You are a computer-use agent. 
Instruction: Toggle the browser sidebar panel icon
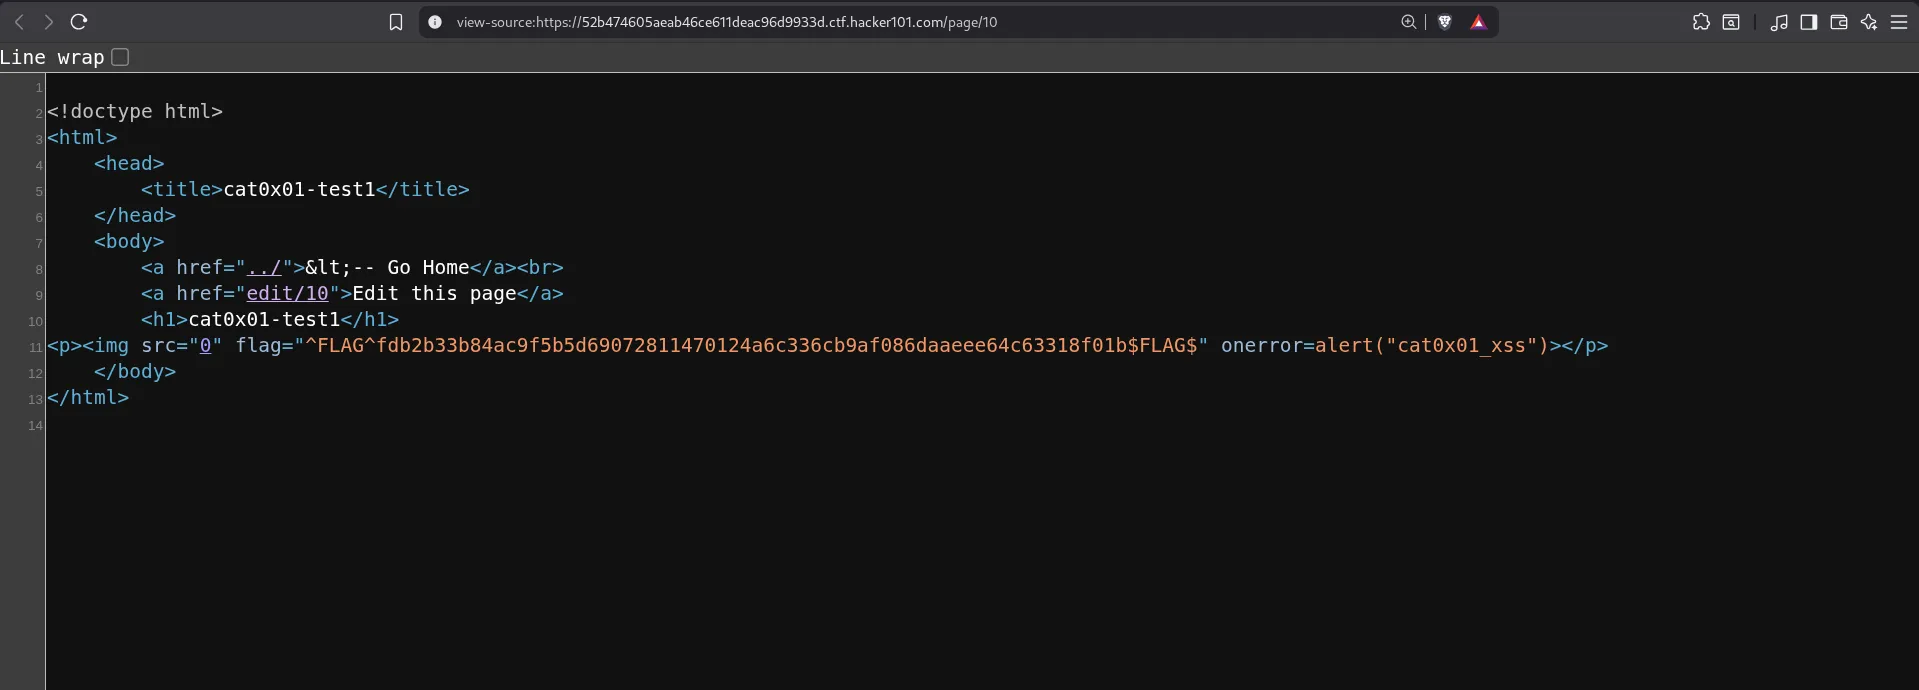[x=1809, y=22]
